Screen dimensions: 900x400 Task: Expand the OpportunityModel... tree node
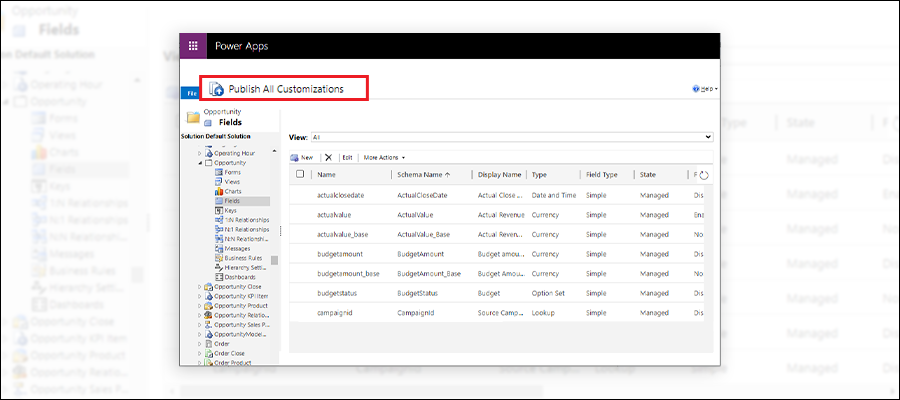coord(200,334)
